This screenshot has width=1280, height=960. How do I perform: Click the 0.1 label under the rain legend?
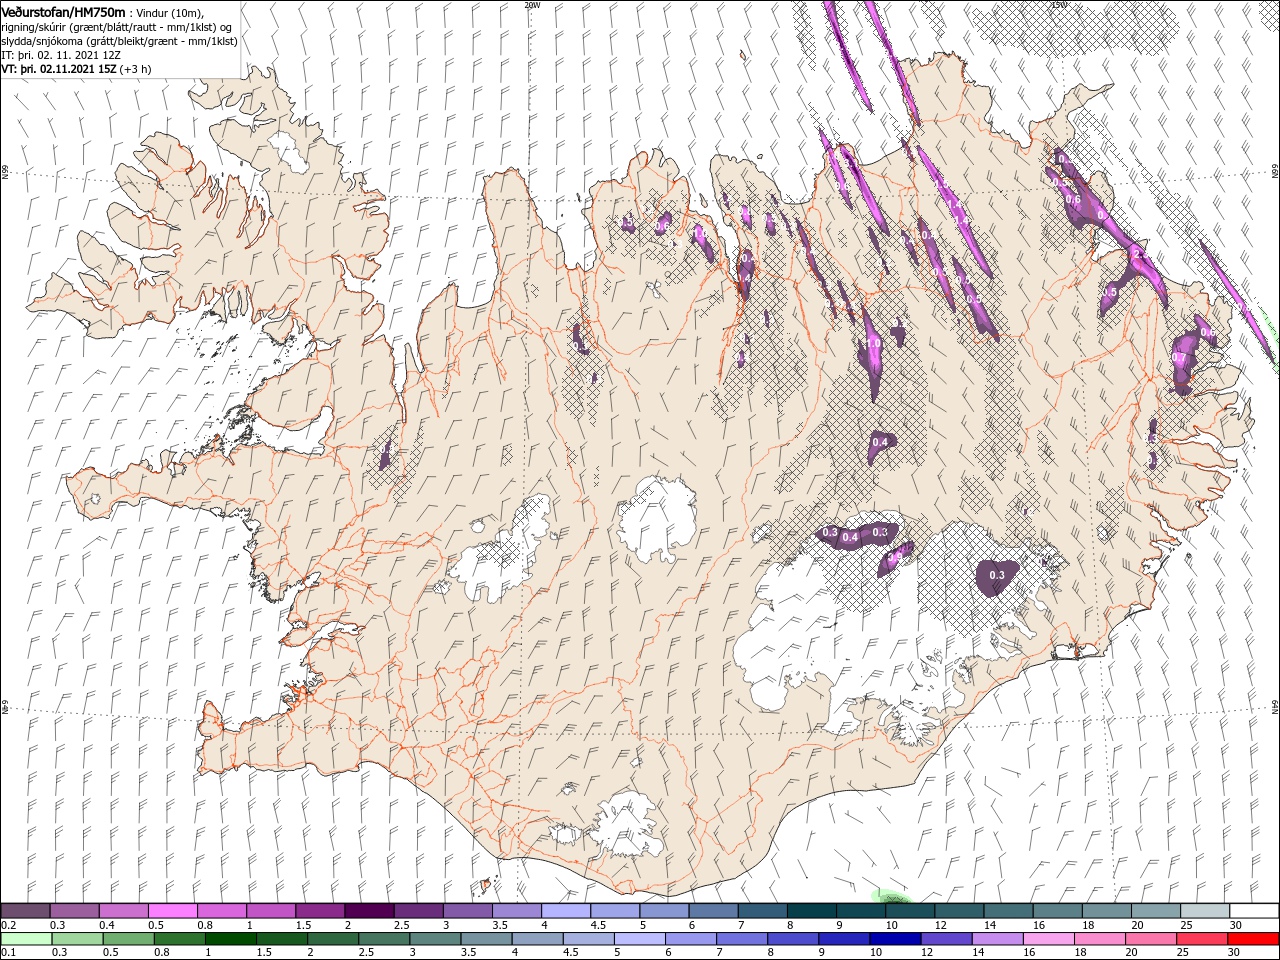tap(8, 953)
